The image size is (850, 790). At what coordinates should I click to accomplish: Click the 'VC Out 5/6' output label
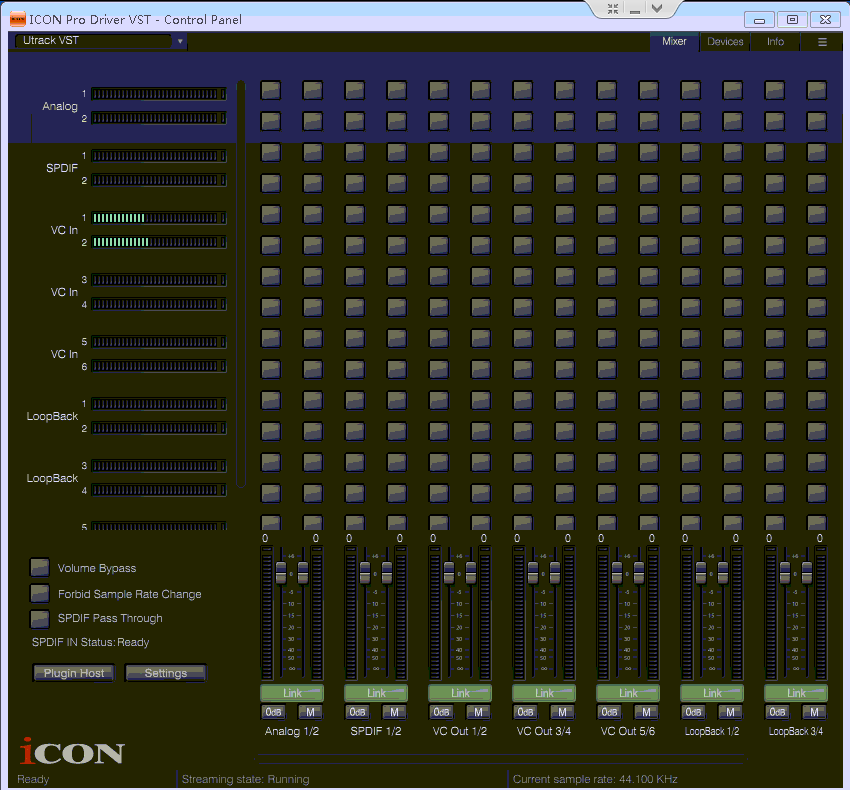click(628, 731)
